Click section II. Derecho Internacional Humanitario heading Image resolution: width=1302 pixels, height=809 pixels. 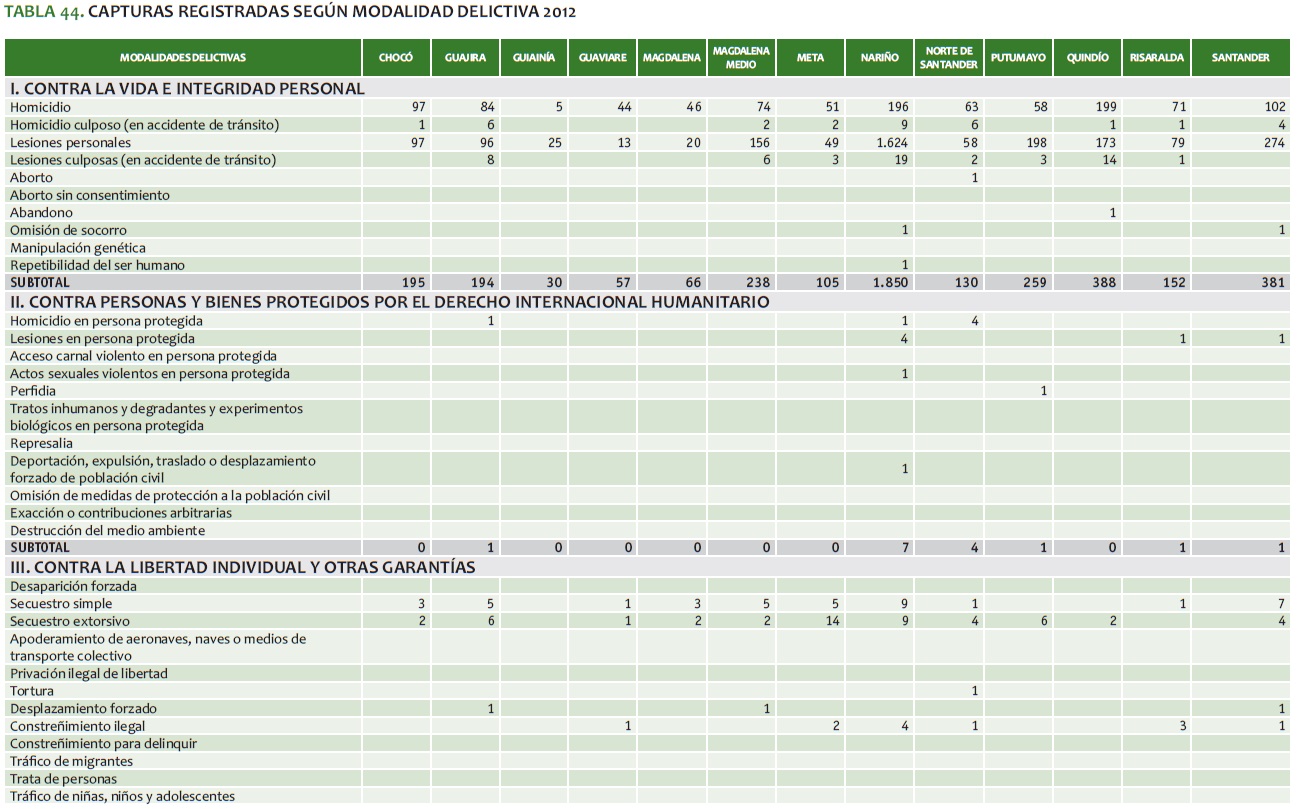389,302
